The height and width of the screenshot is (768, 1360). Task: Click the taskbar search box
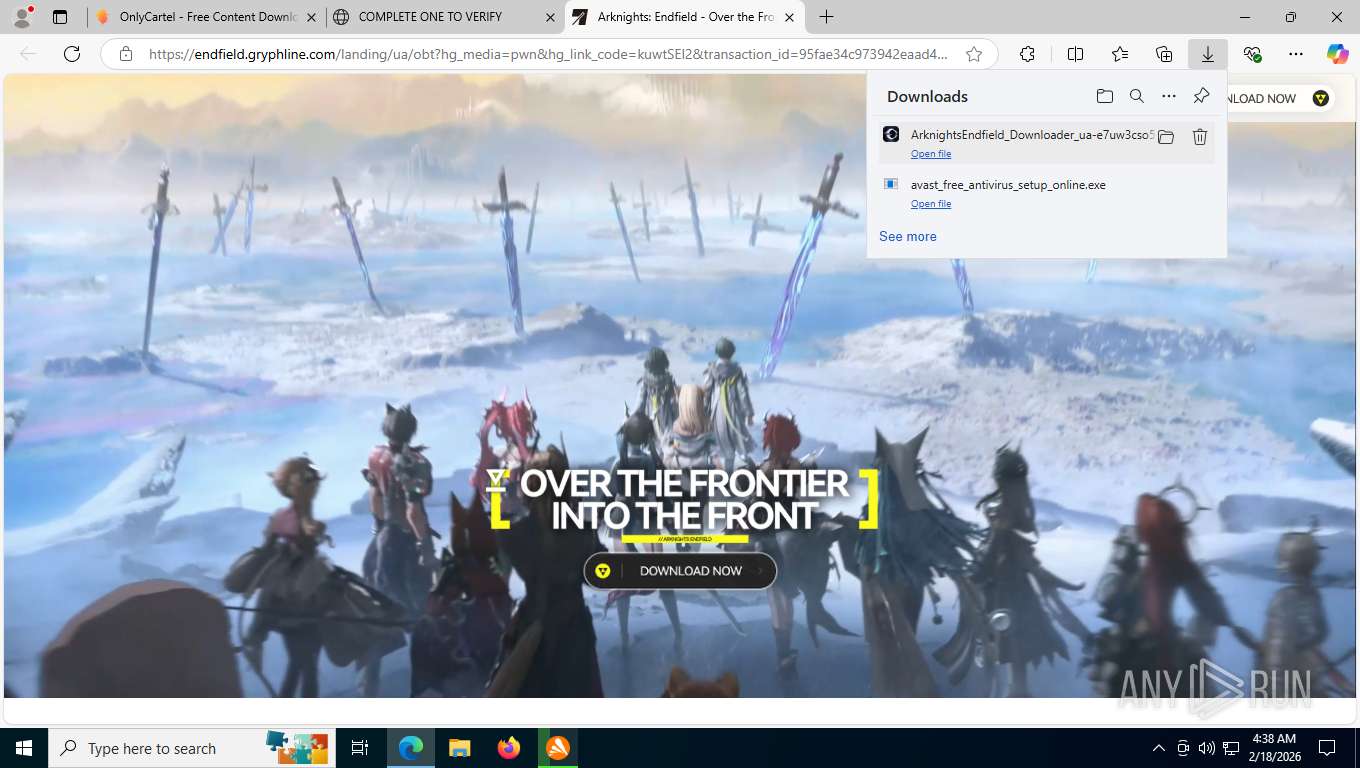coord(192,748)
